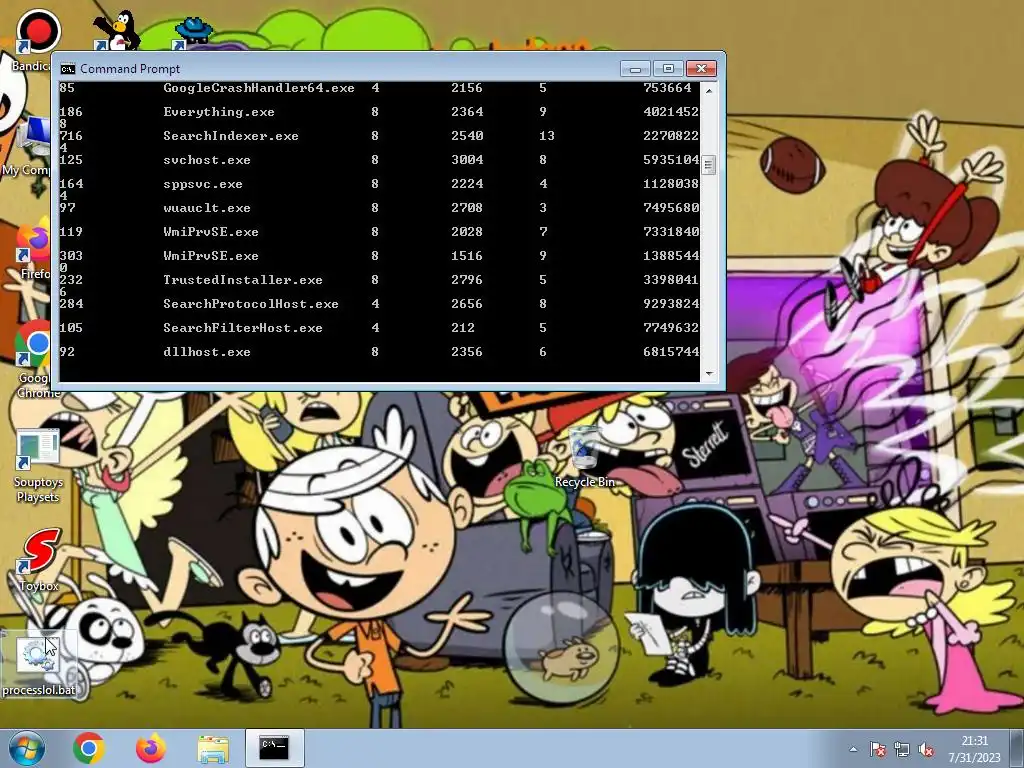Click SearchFilterHost.exe in the process list
The image size is (1024, 768).
point(243,328)
